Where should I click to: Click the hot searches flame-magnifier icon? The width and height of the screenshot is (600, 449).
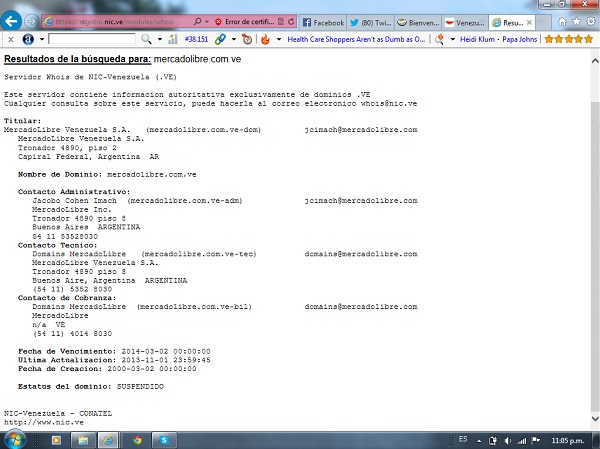click(x=439, y=39)
